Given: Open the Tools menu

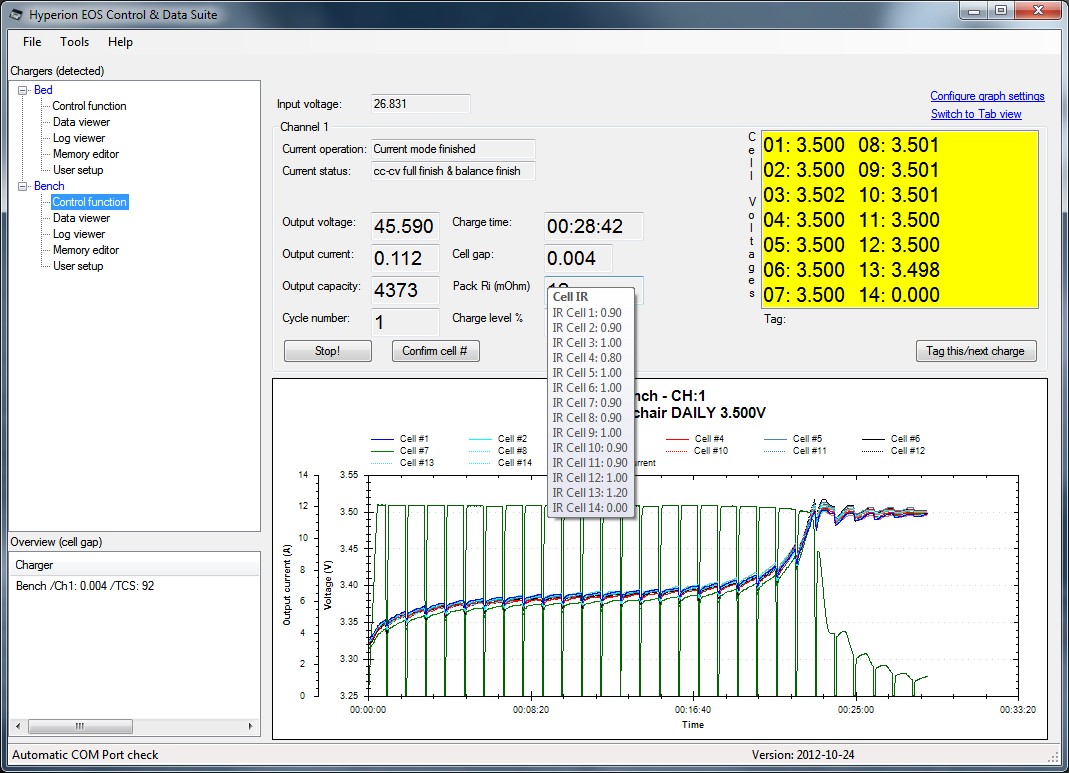Looking at the screenshot, I should pyautogui.click(x=74, y=42).
